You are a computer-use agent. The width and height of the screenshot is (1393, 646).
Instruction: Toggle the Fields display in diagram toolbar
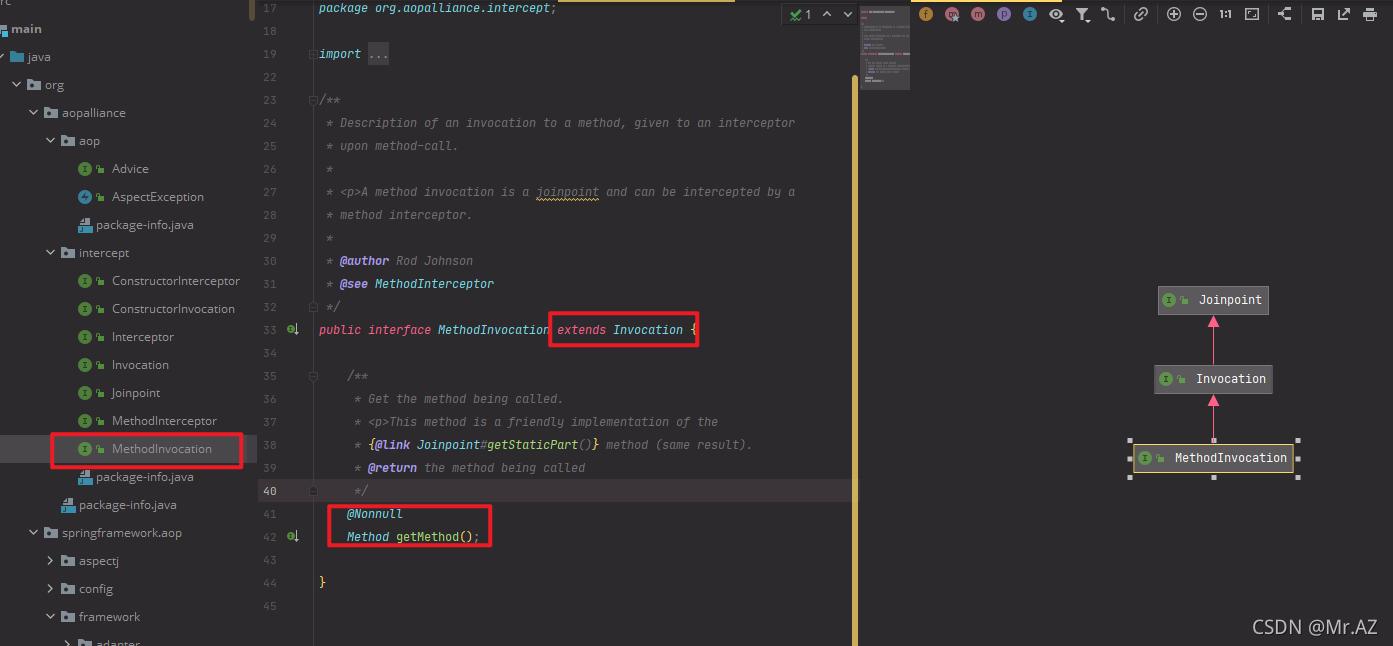[x=926, y=14]
